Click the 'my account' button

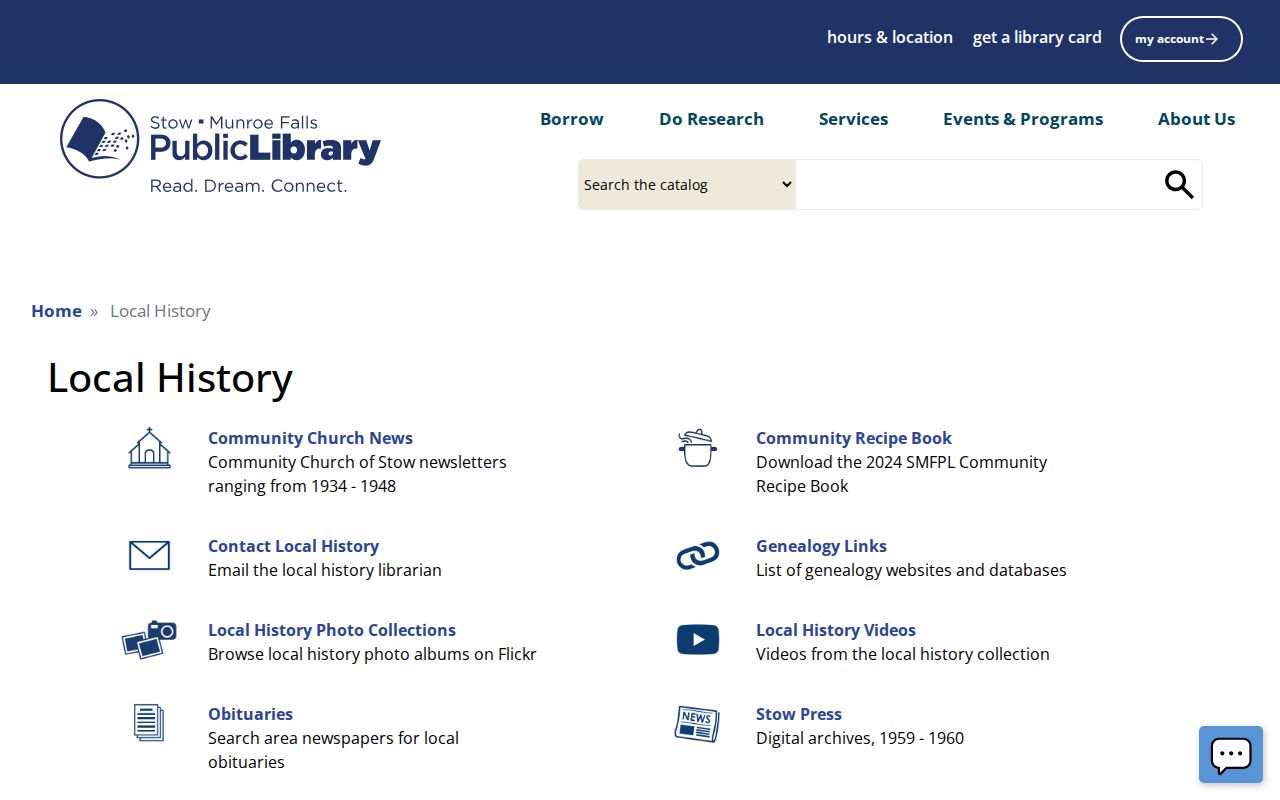[x=1181, y=39]
